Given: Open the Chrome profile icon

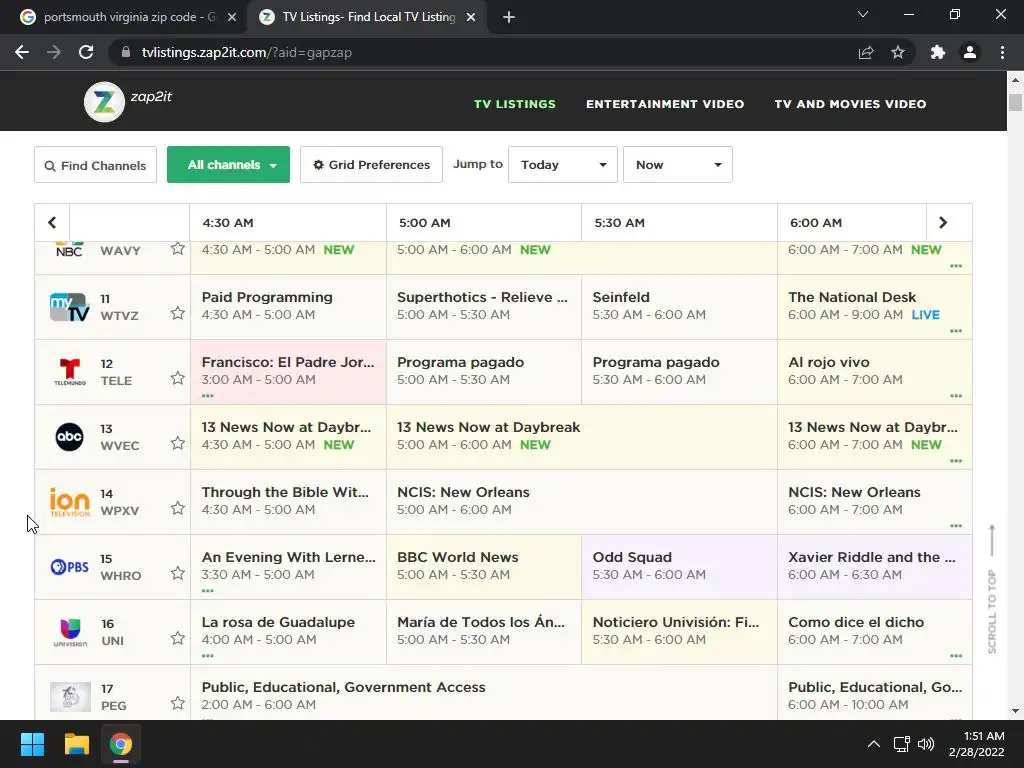Looking at the screenshot, I should click(970, 52).
